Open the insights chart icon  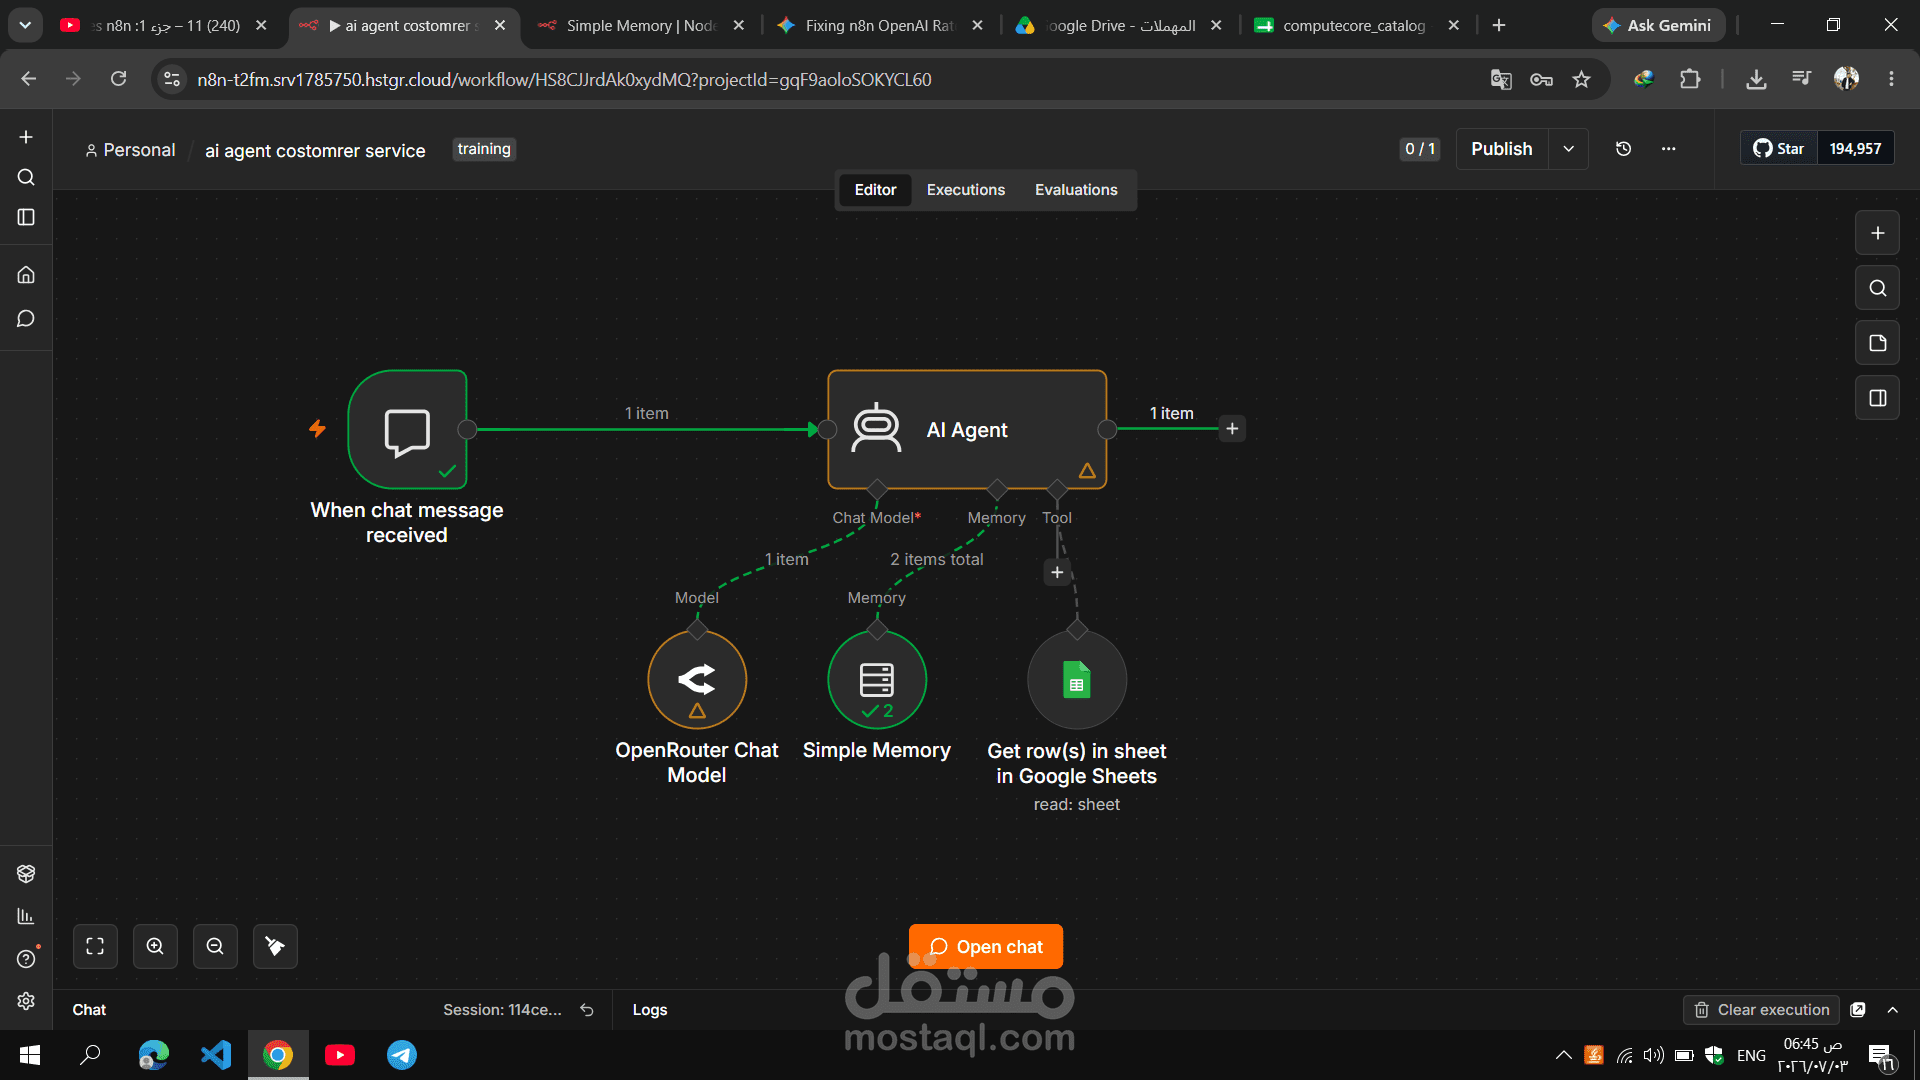[x=26, y=916]
